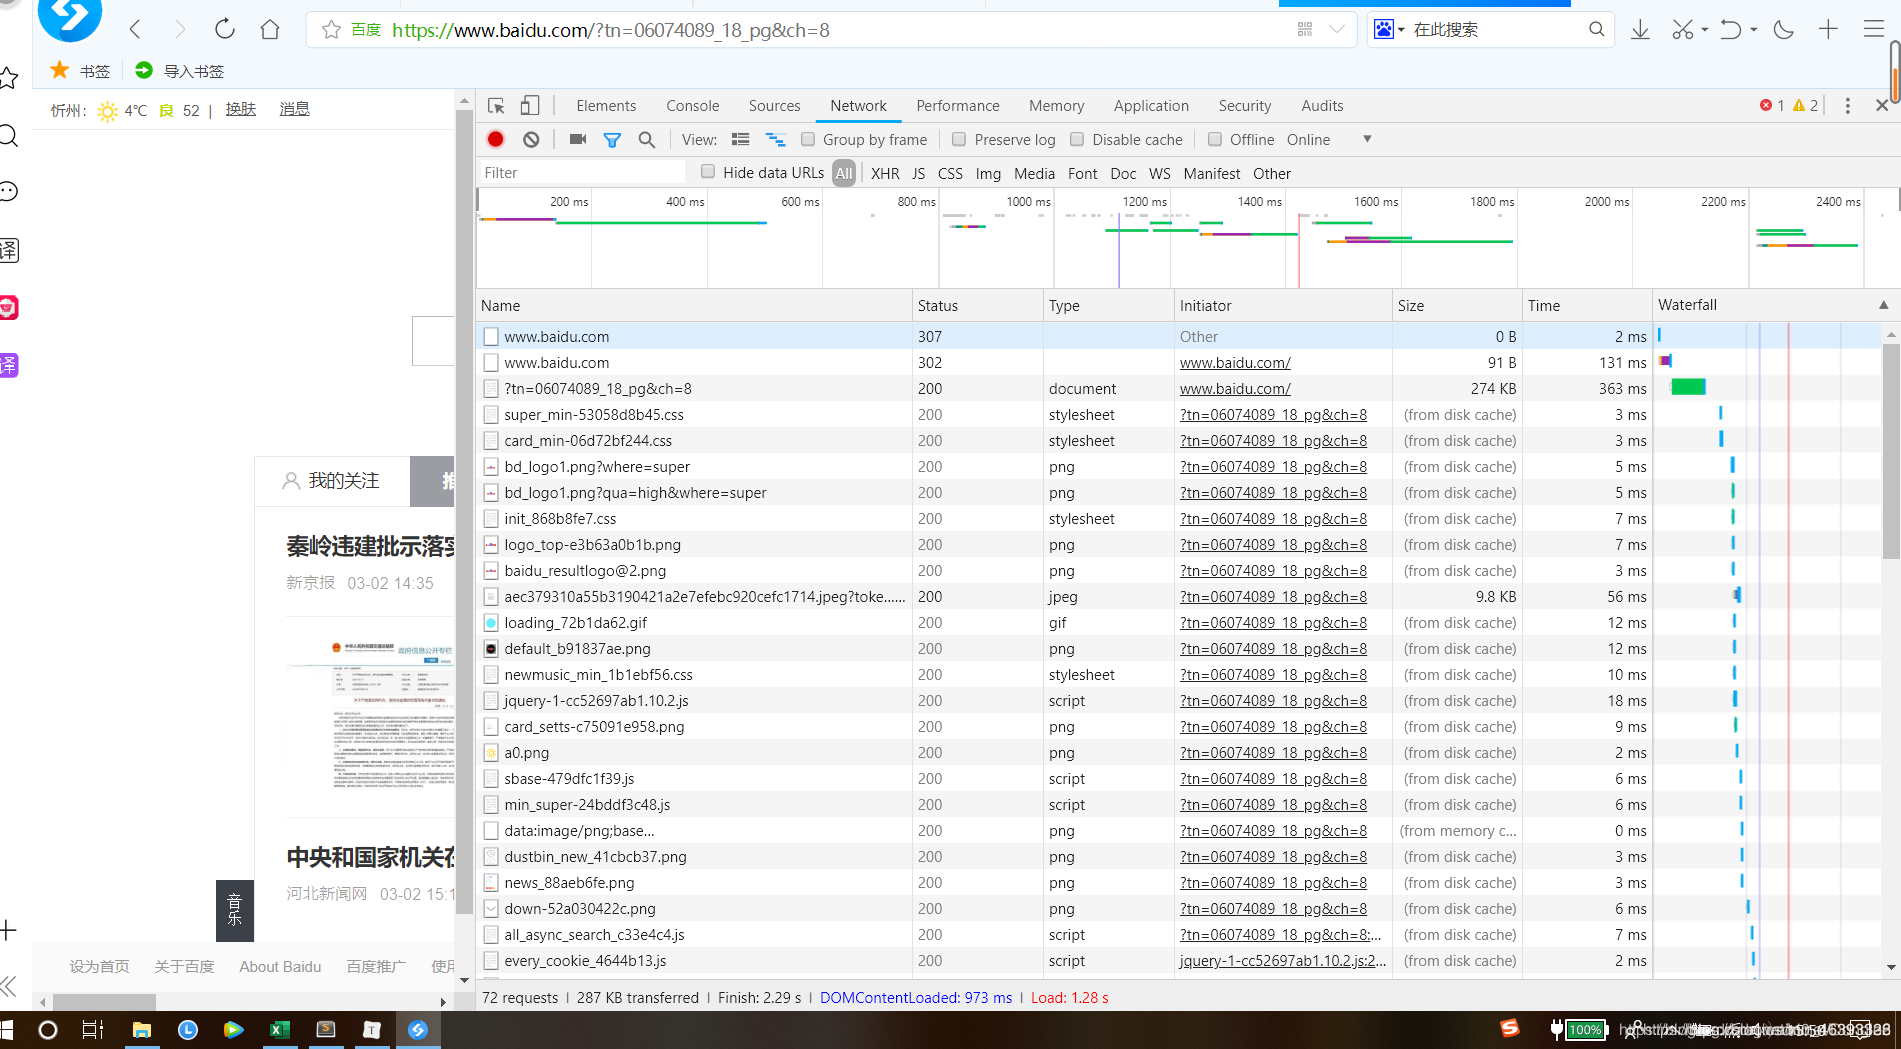Stop recording network log red button
The height and width of the screenshot is (1049, 1901).
[x=496, y=140]
